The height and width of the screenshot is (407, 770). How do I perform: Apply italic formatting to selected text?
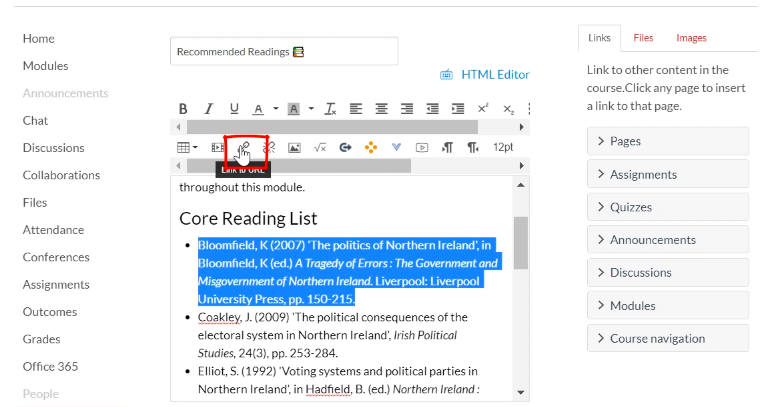coord(208,109)
